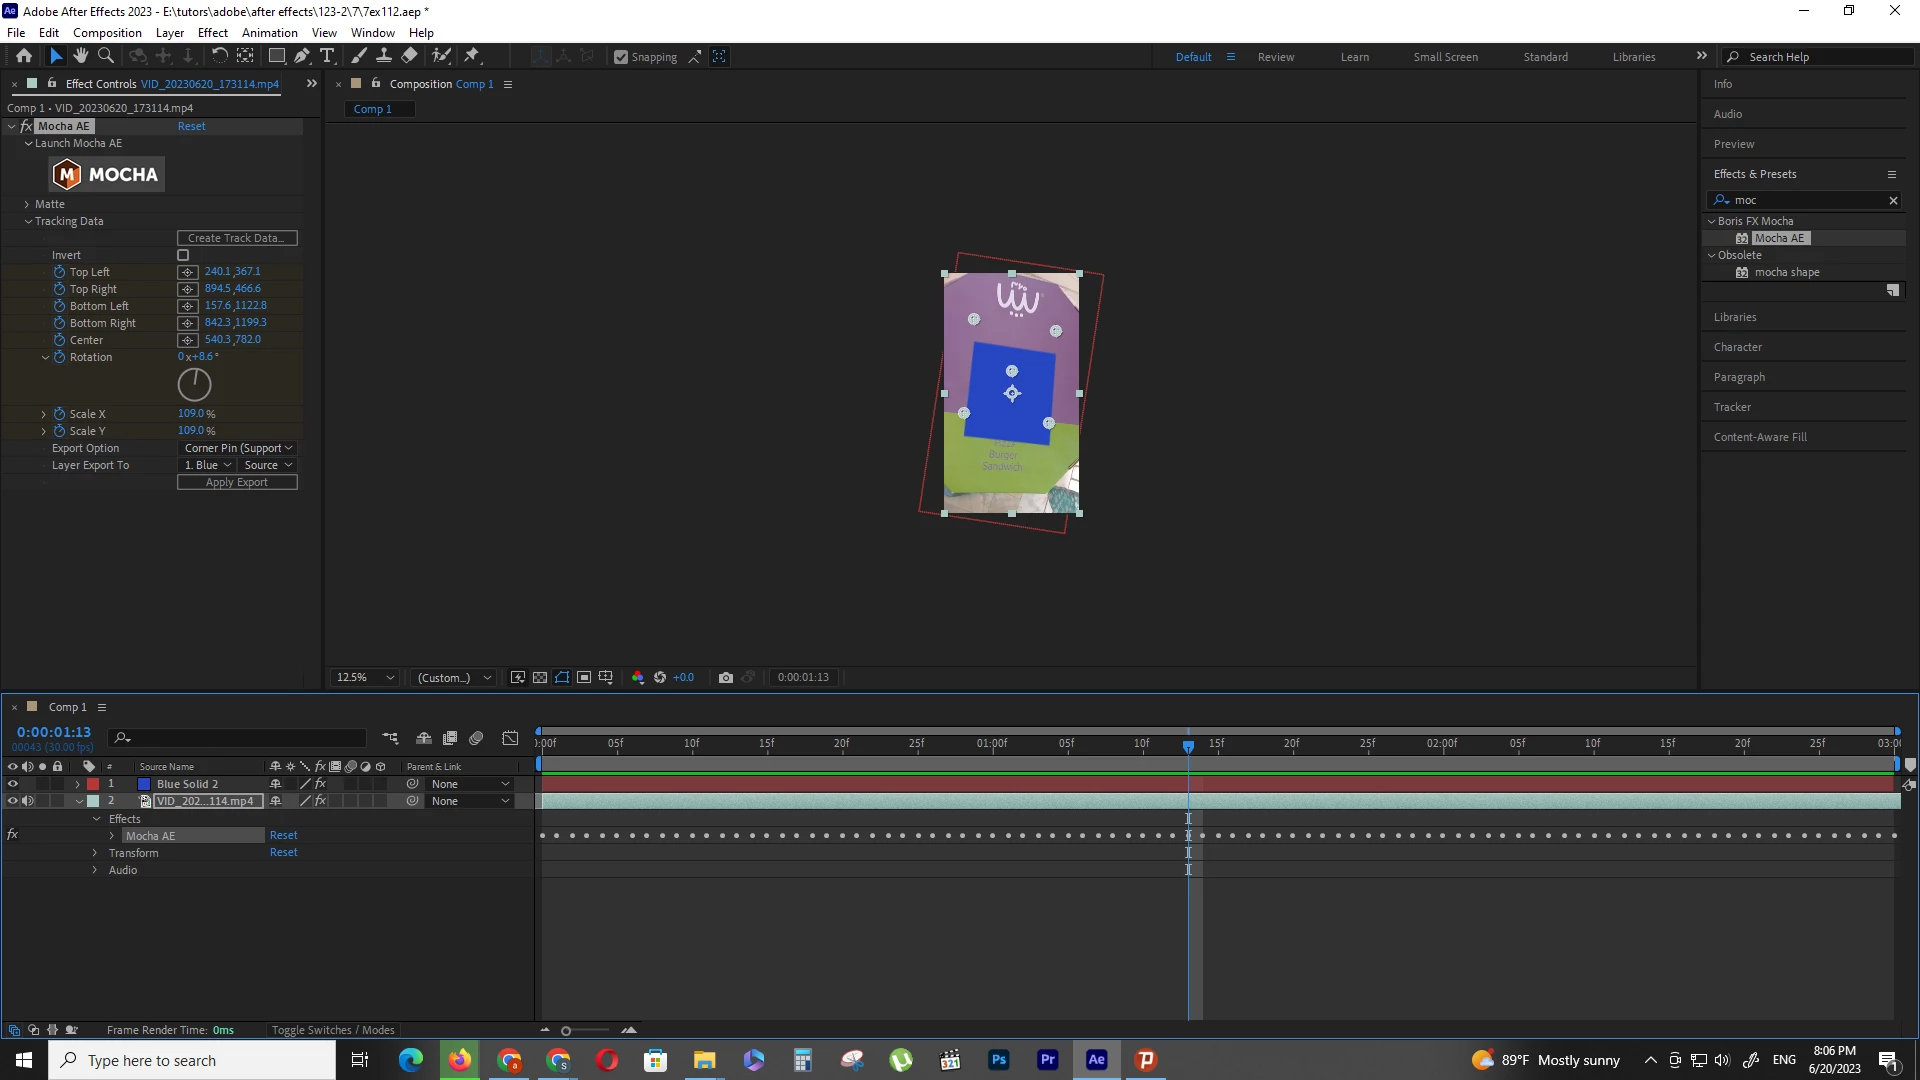1920x1080 pixels.
Task: Adjust the Rotation dial control
Action: point(194,384)
